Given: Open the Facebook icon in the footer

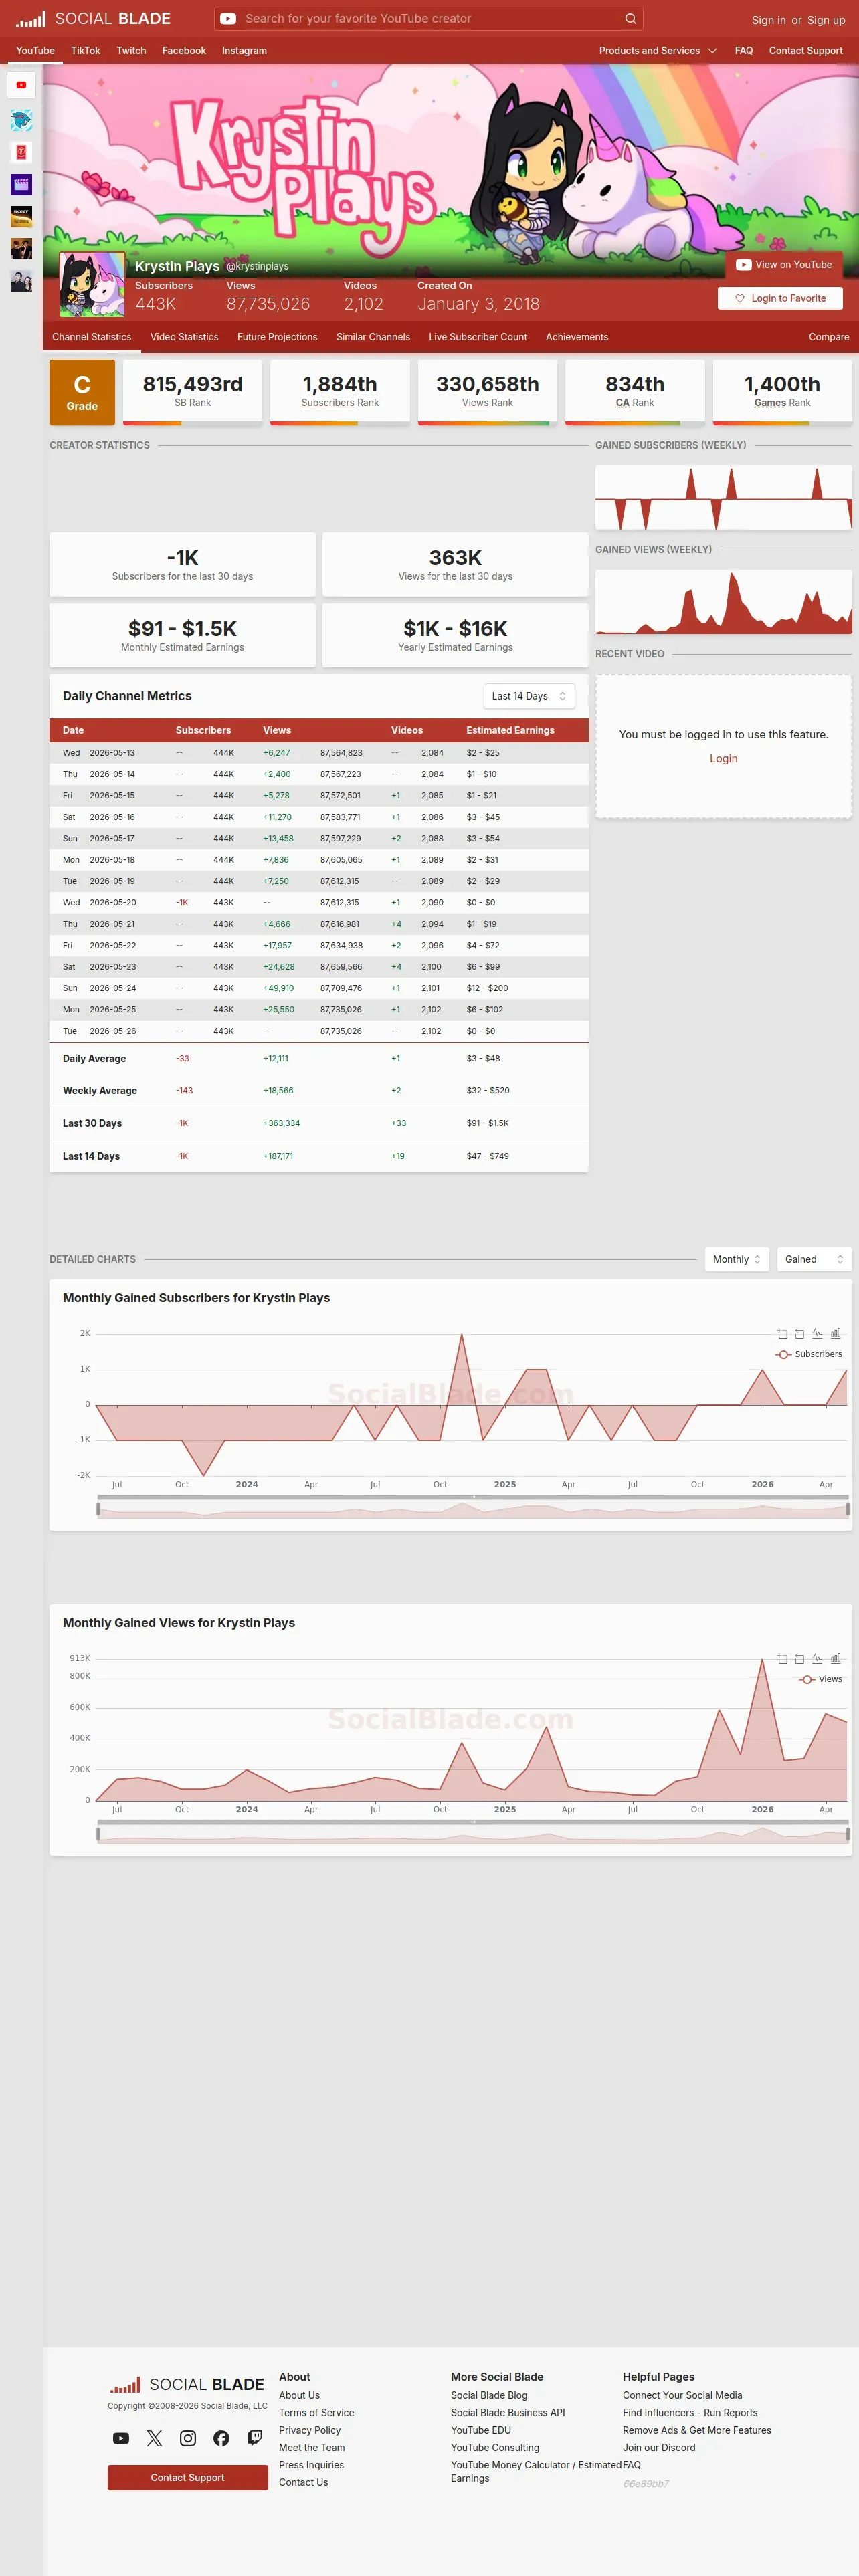Looking at the screenshot, I should click(x=221, y=2438).
